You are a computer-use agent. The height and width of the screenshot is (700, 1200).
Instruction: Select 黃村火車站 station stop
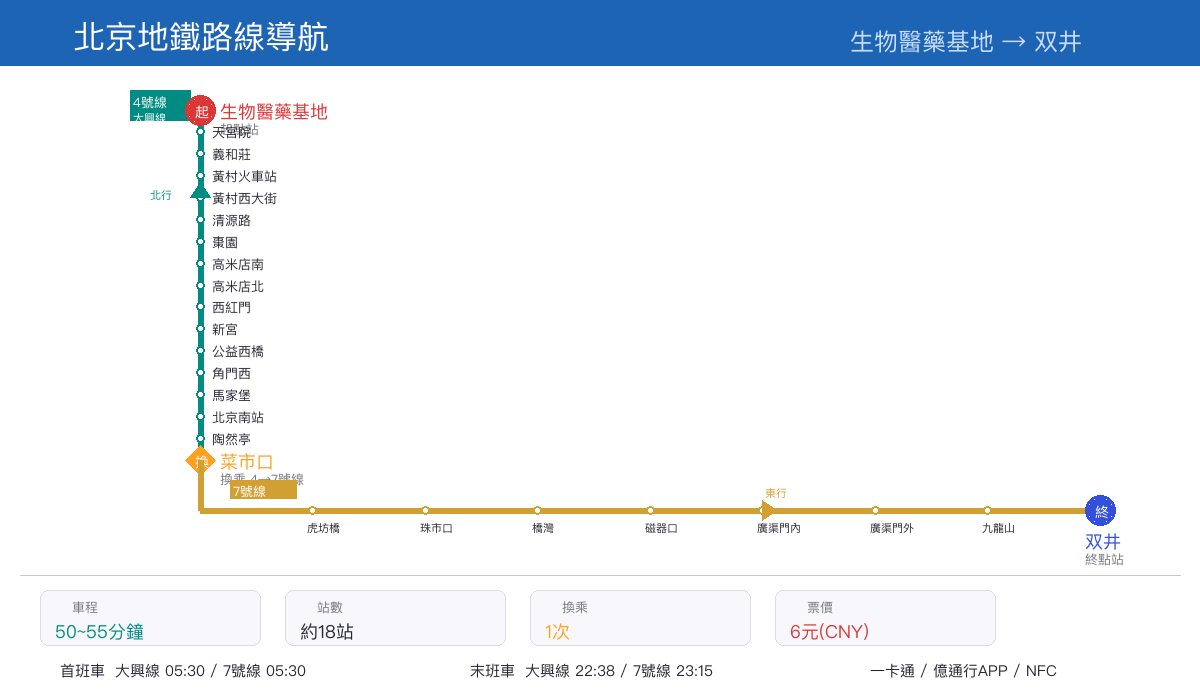(x=201, y=176)
